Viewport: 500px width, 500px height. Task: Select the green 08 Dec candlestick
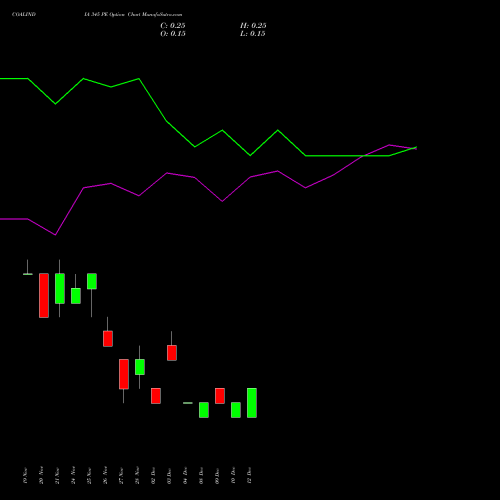tap(204, 410)
